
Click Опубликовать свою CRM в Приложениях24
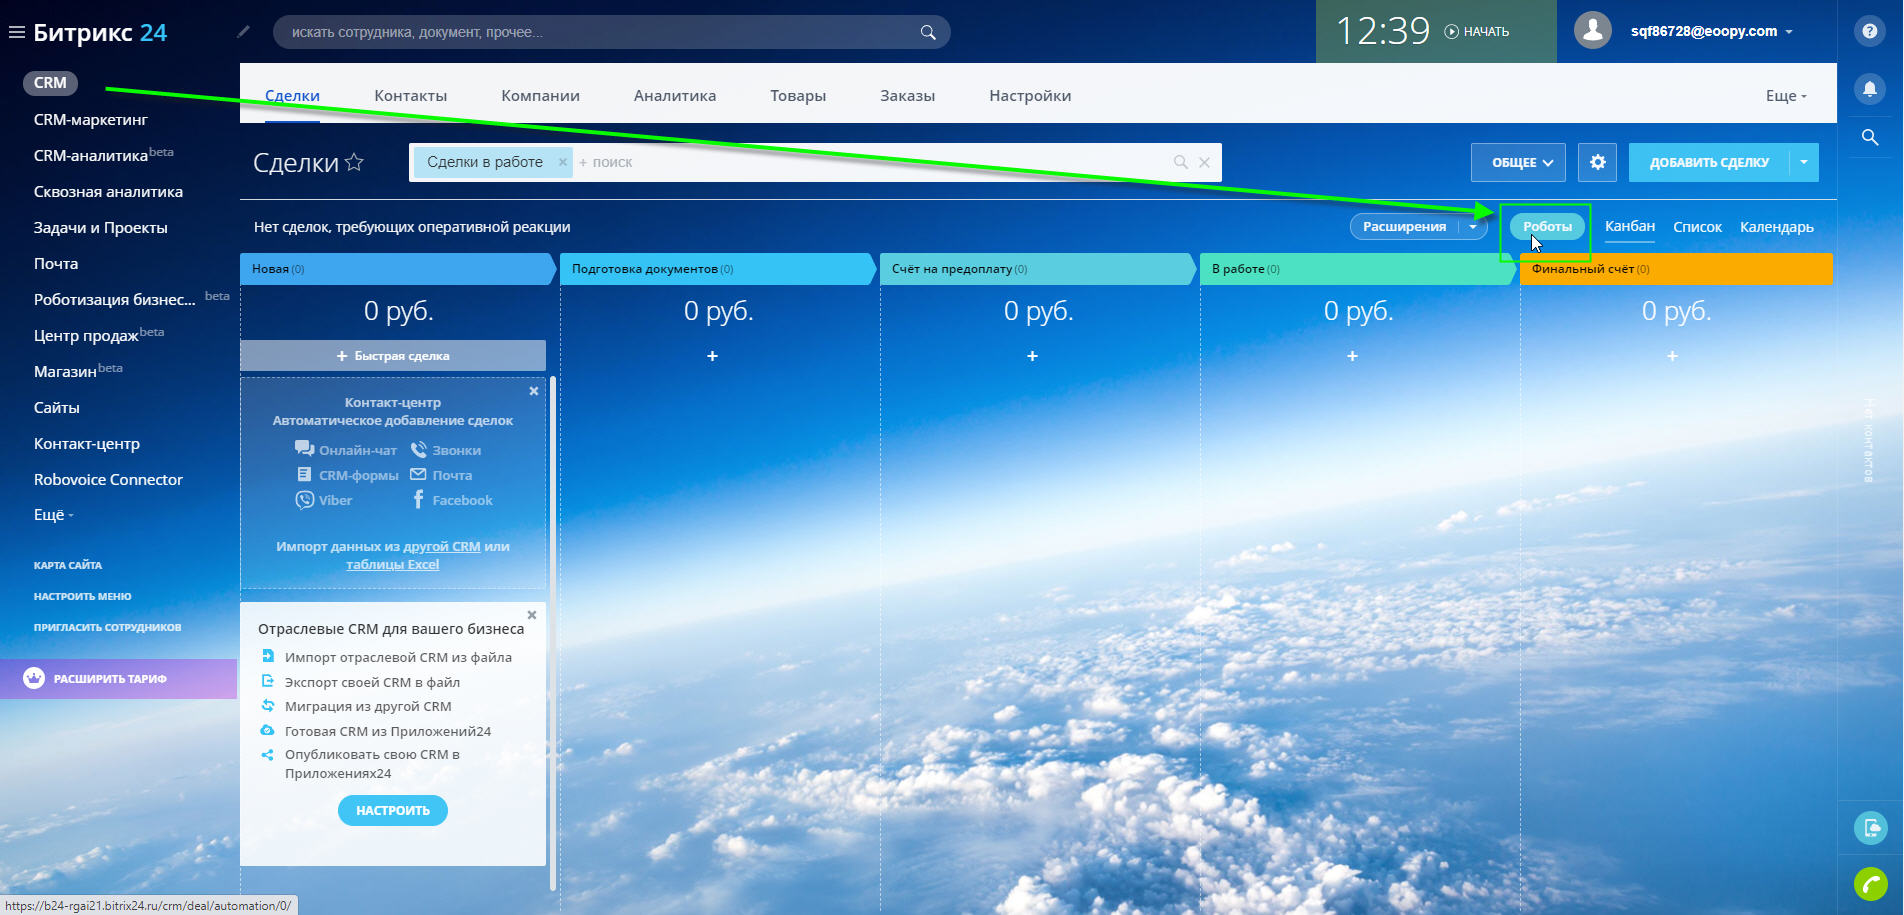pos(372,764)
